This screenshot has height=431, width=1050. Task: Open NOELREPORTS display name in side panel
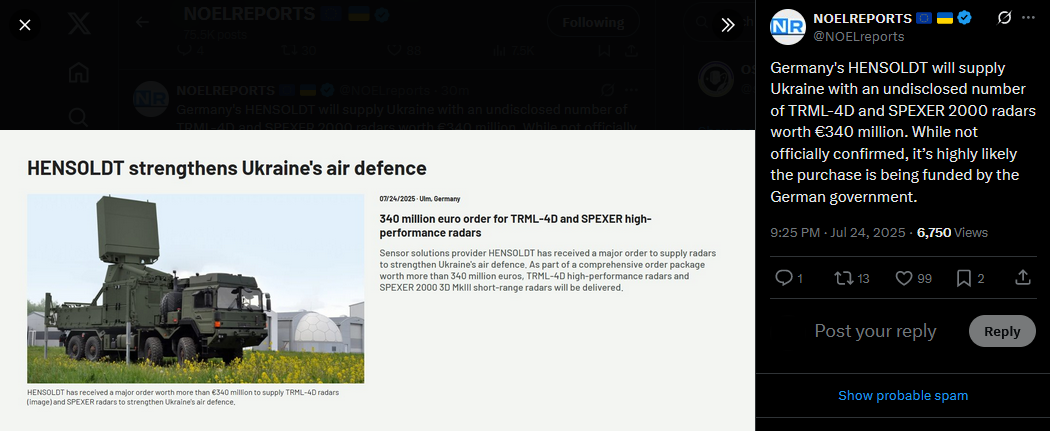coord(862,18)
